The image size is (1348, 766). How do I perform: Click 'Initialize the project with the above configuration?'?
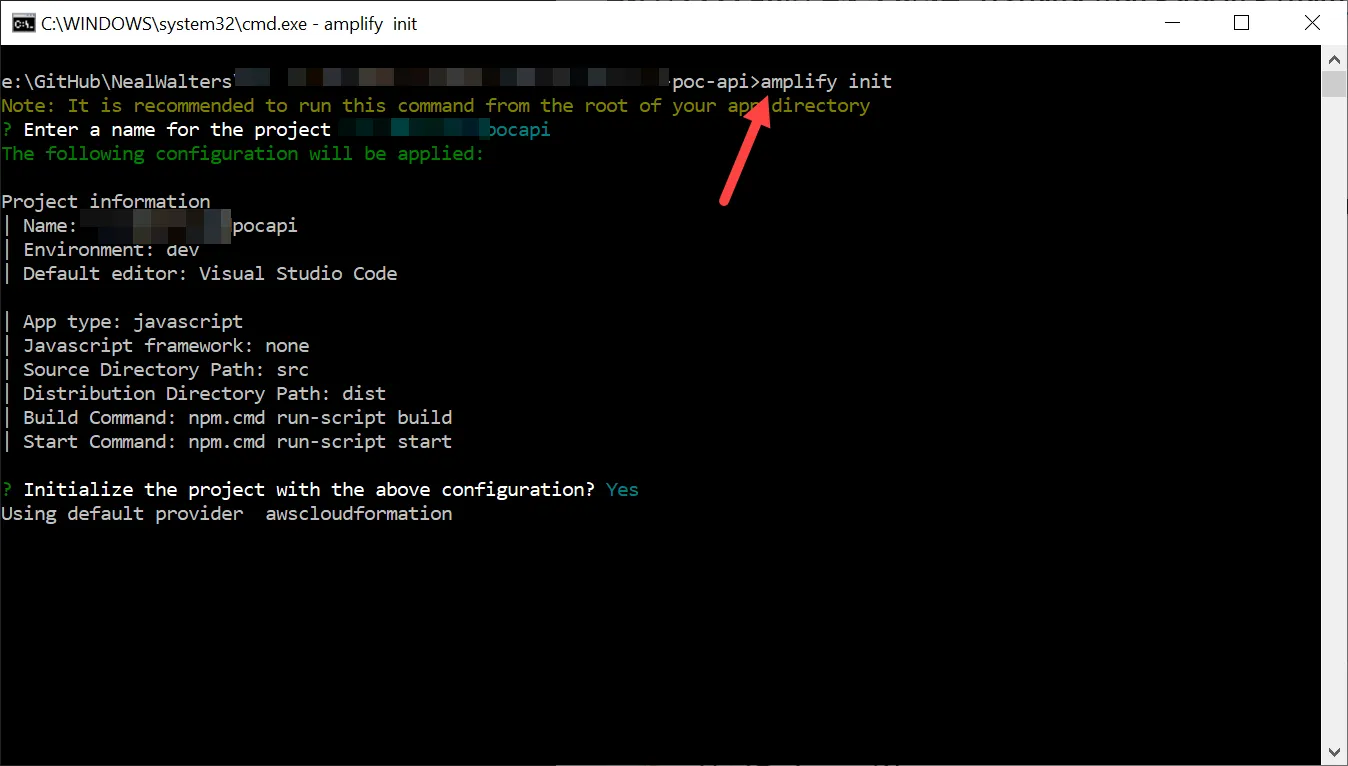309,490
